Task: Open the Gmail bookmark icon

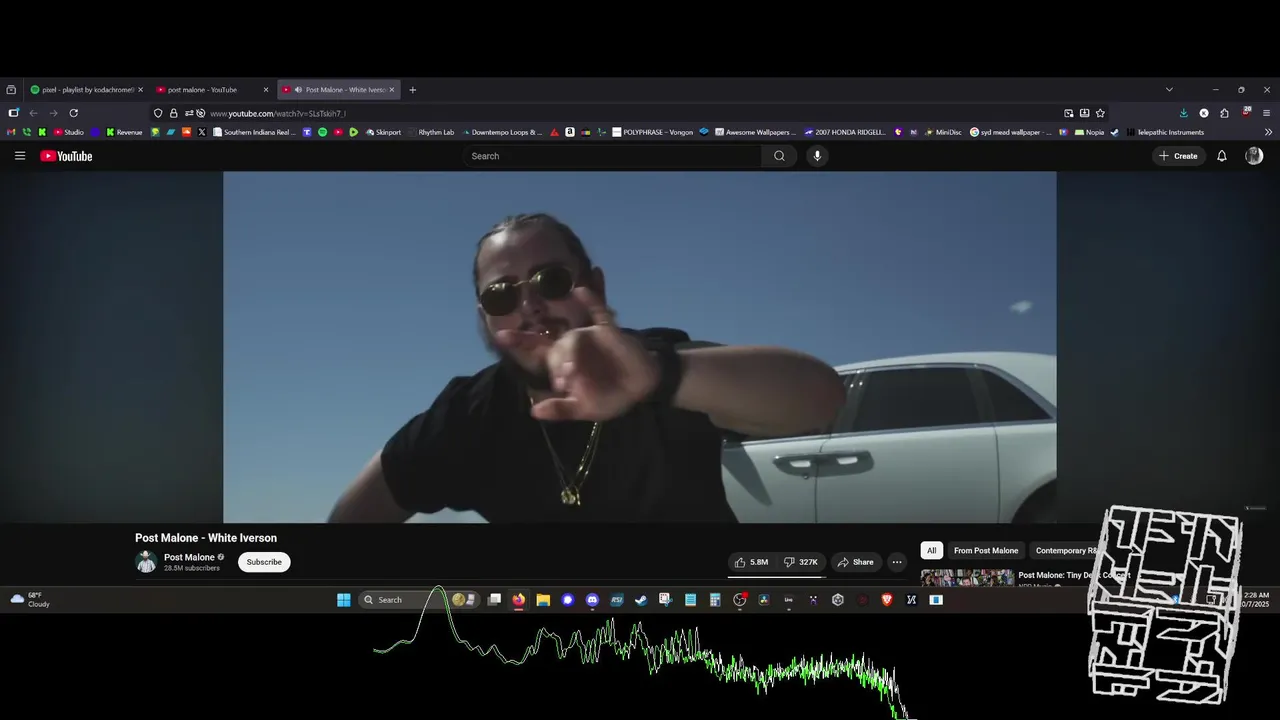Action: coord(11,132)
